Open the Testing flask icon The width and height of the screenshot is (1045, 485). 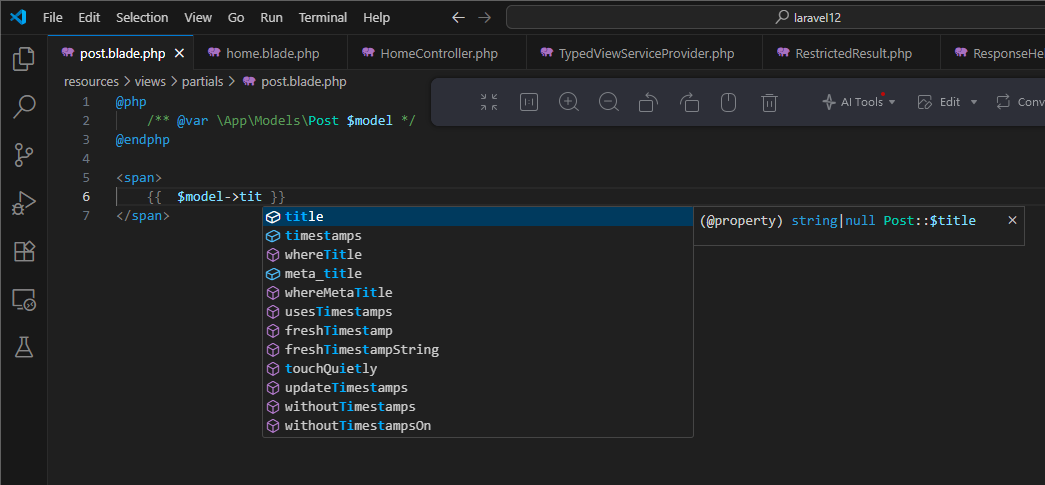click(24, 347)
